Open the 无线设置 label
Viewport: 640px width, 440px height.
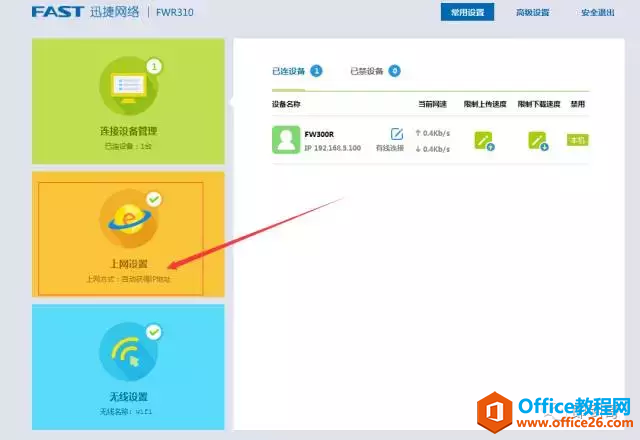pos(129,397)
